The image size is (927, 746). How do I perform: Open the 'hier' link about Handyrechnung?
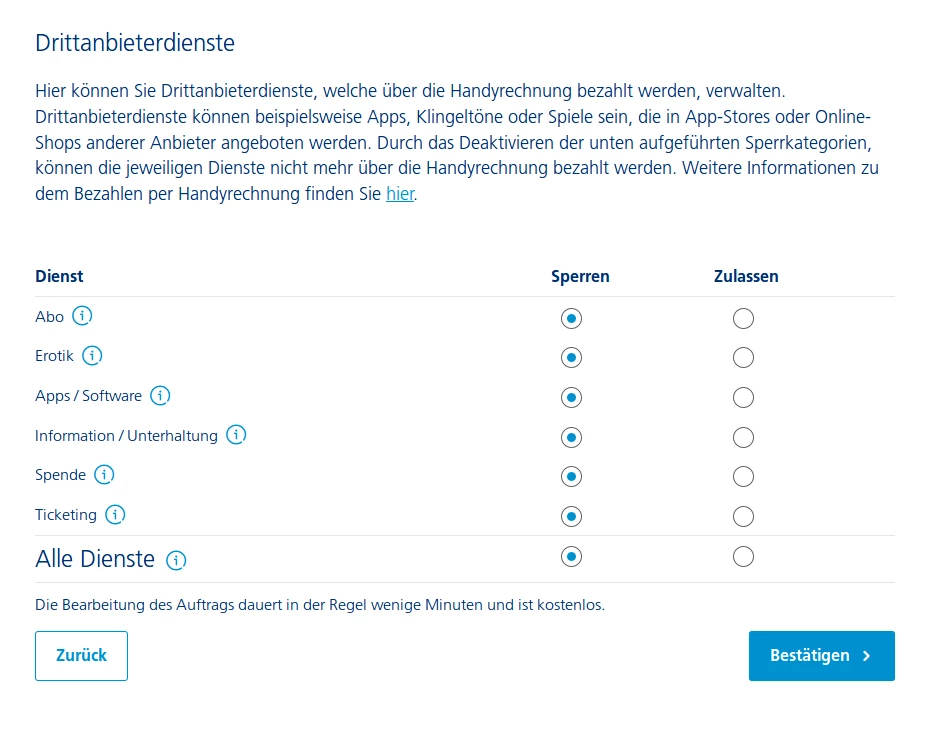[399, 194]
